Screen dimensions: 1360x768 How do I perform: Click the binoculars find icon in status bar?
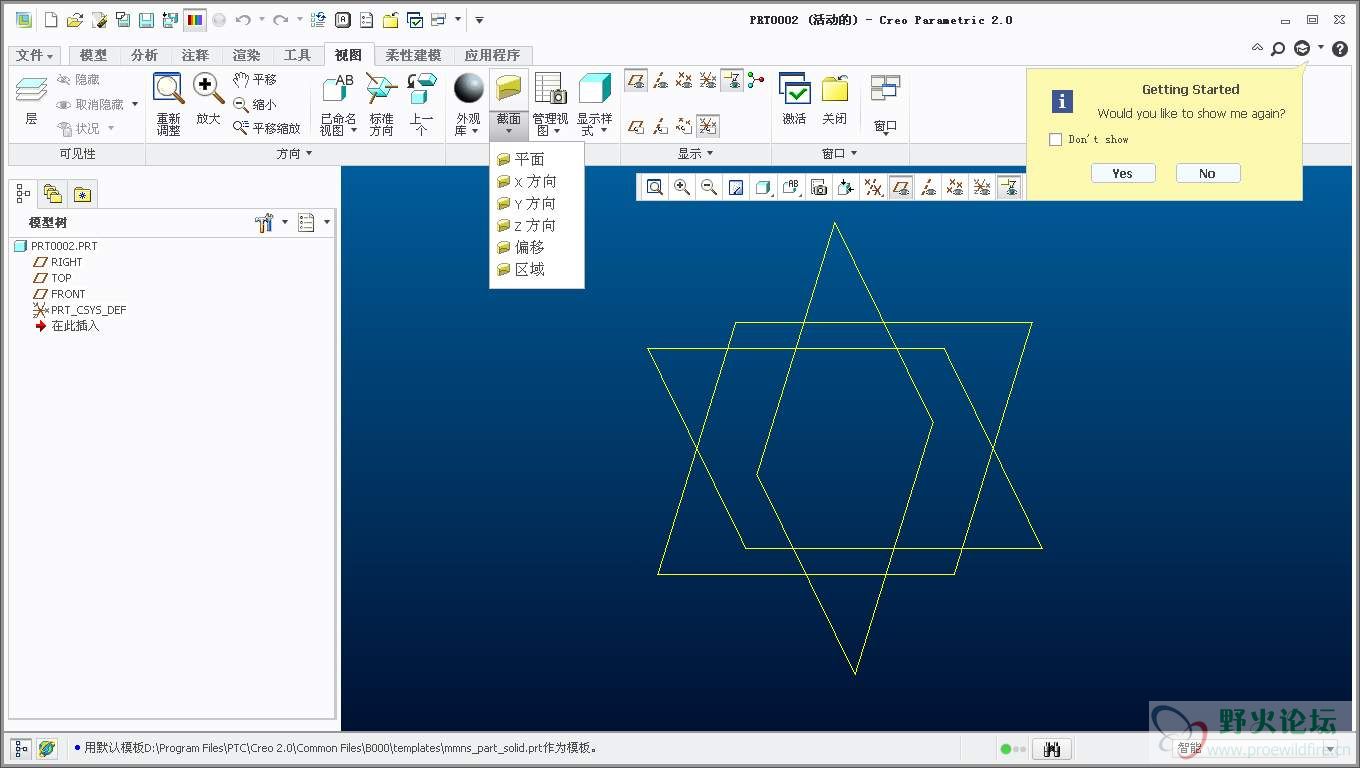[x=1051, y=749]
